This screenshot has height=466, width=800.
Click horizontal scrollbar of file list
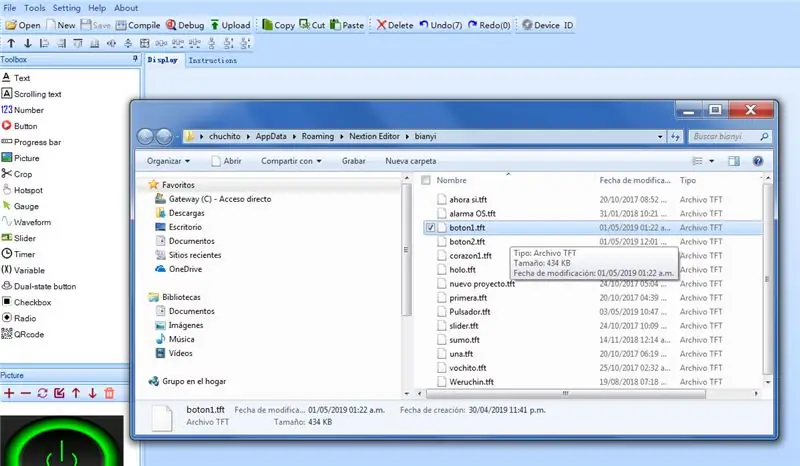pyautogui.click(x=565, y=394)
